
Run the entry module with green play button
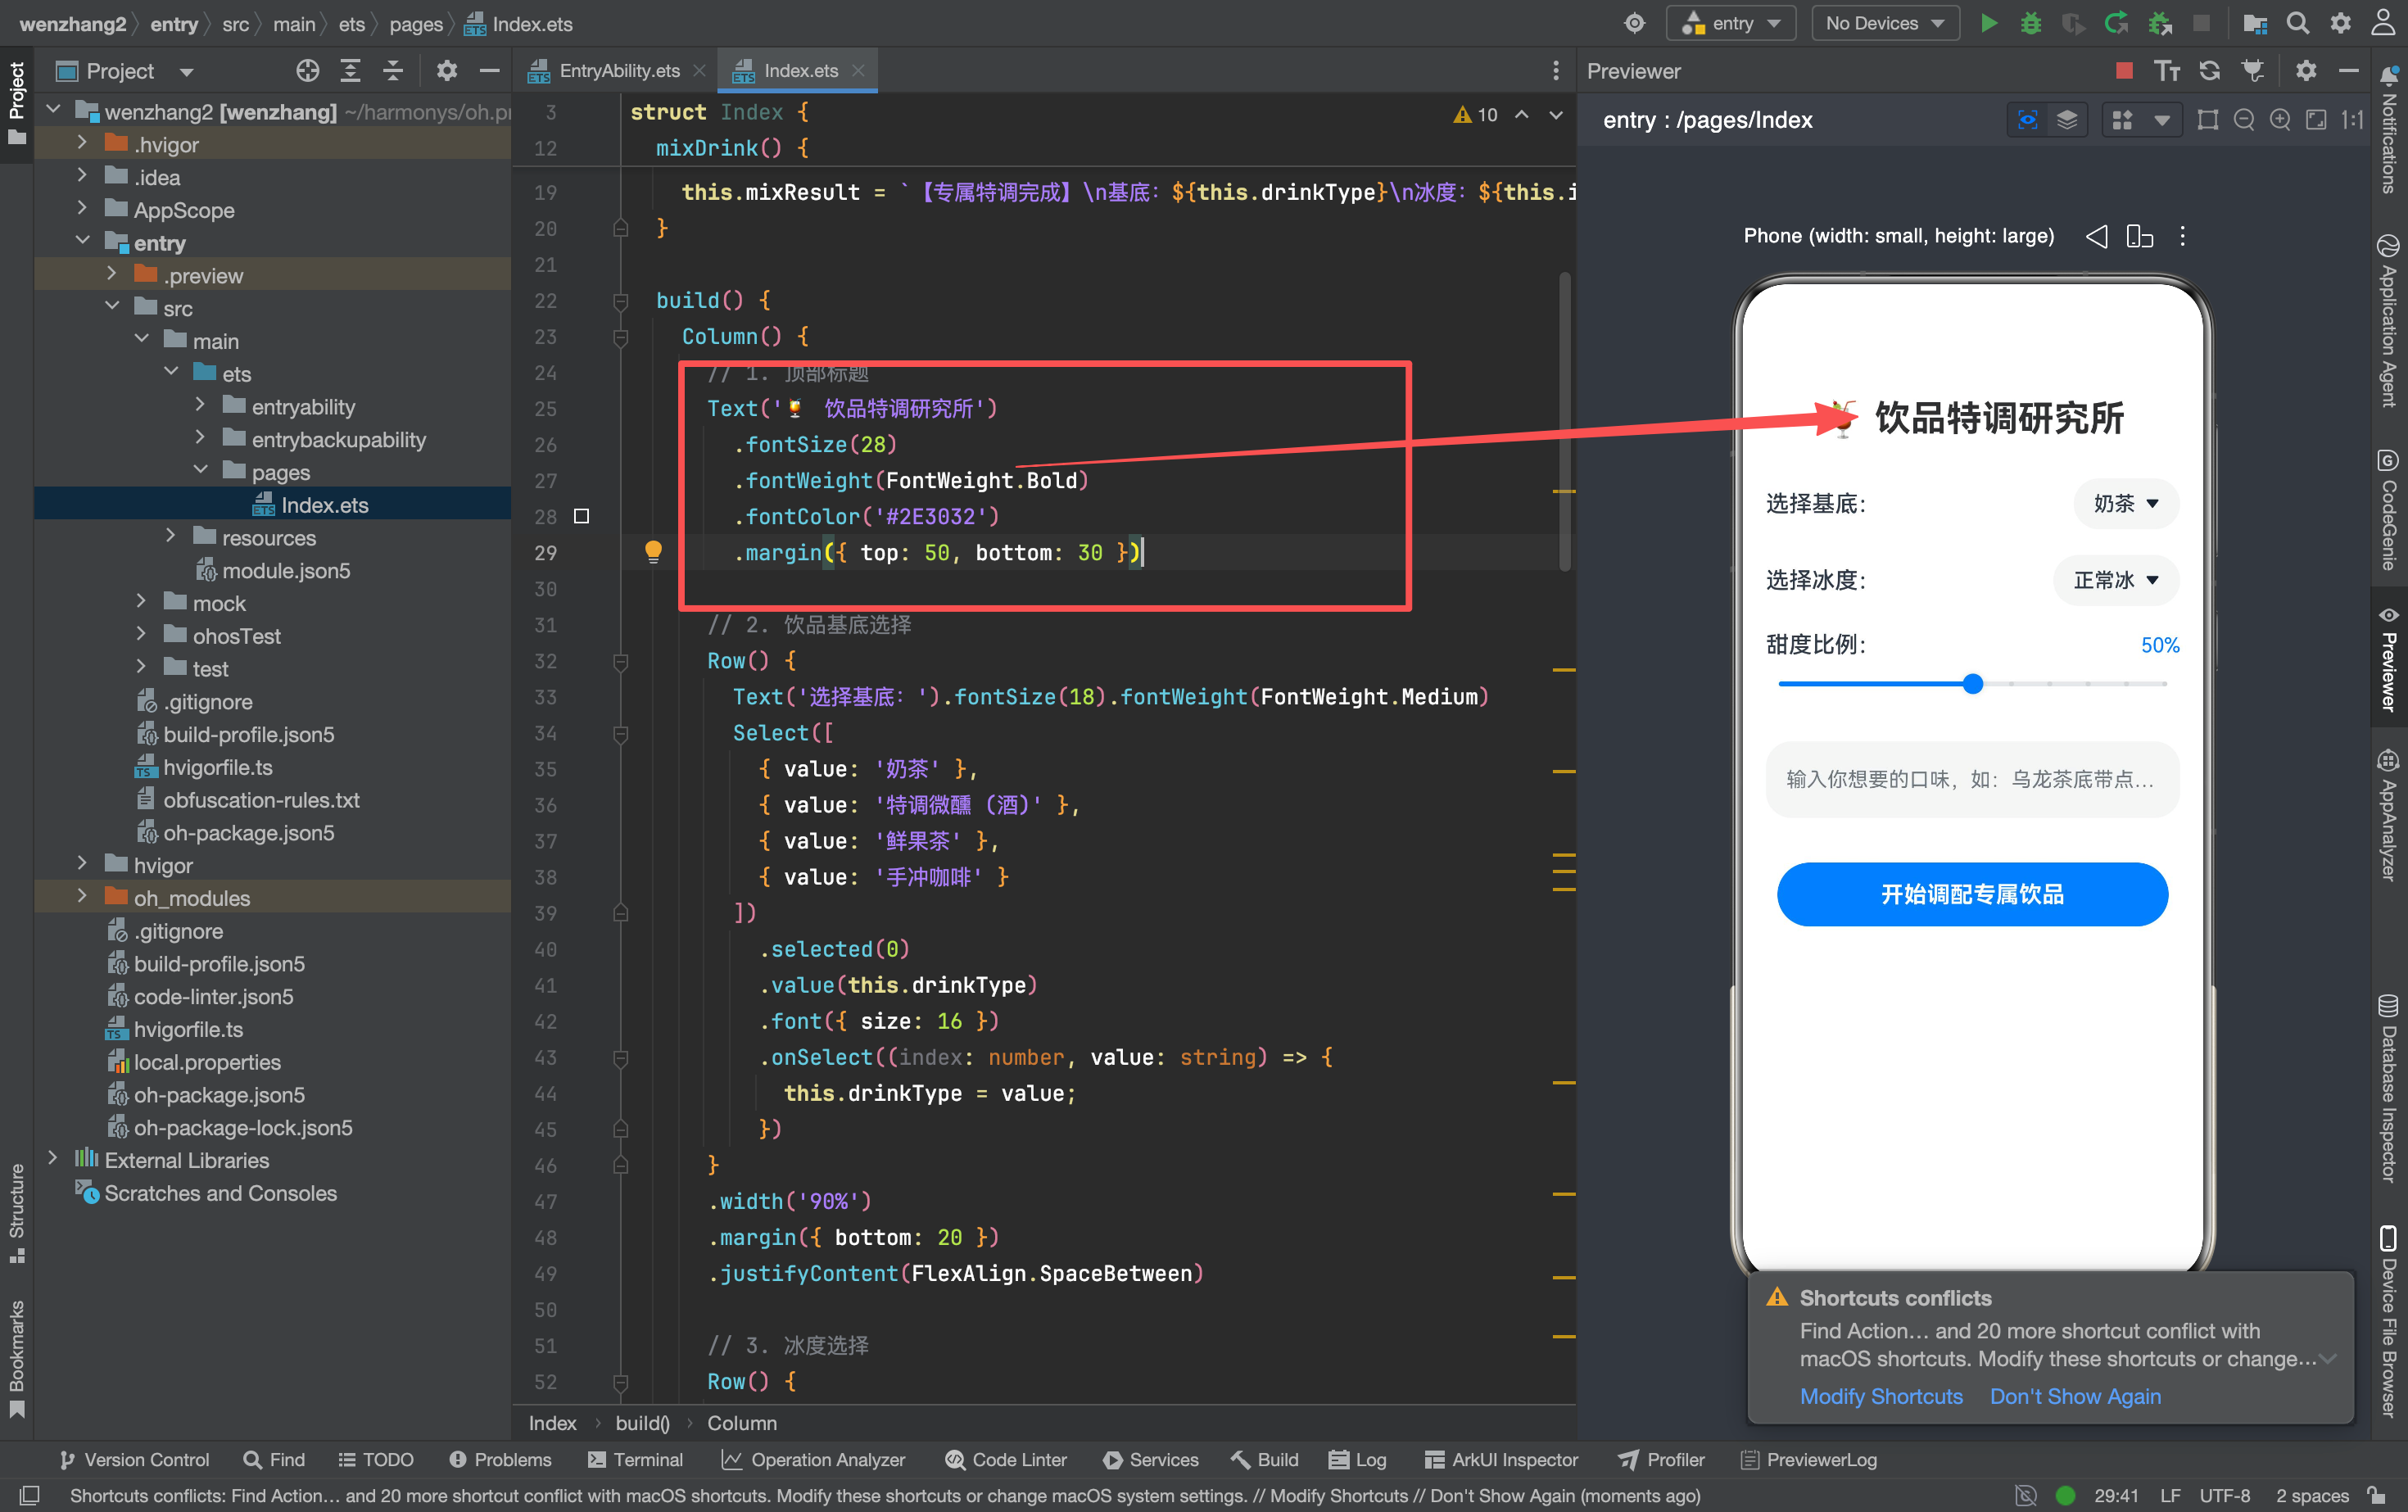click(x=1989, y=23)
